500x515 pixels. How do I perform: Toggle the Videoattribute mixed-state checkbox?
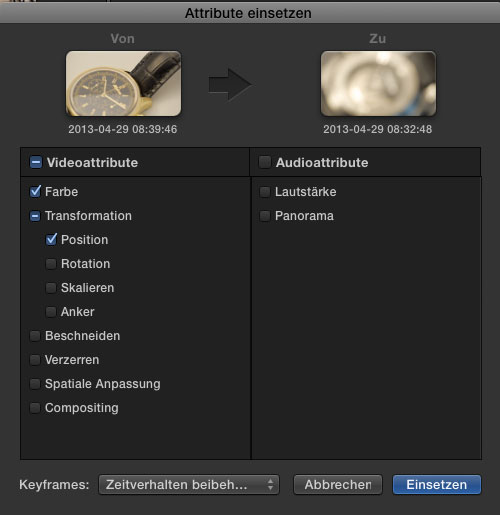click(36, 162)
